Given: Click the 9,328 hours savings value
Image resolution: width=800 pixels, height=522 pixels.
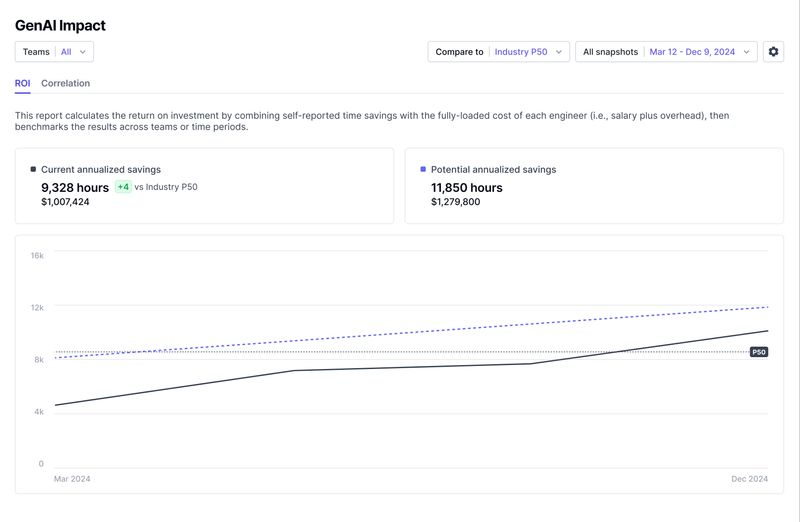Looking at the screenshot, I should (75, 187).
